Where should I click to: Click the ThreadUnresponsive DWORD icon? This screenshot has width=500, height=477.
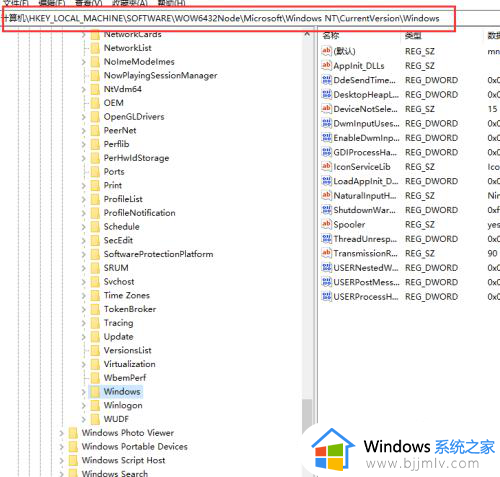(x=326, y=238)
